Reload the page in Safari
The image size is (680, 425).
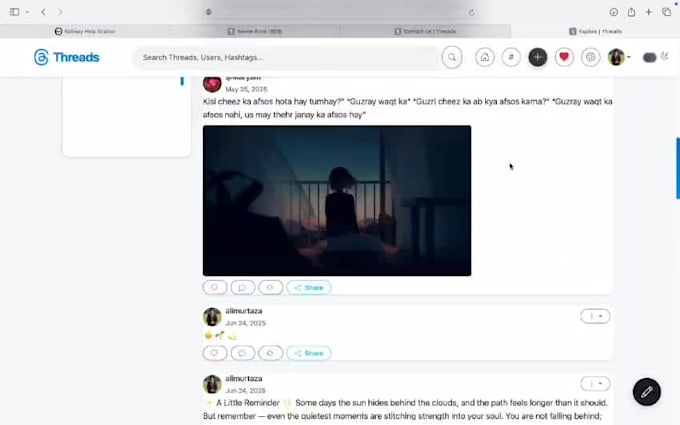click(471, 12)
